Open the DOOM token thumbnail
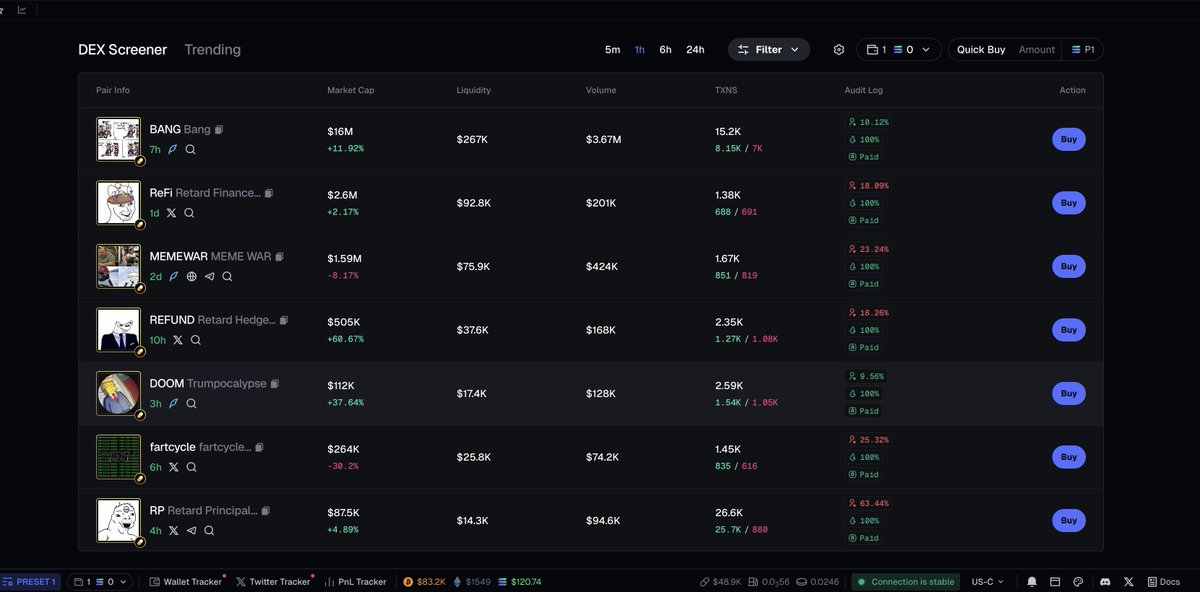This screenshot has height=592, width=1200. click(118, 393)
